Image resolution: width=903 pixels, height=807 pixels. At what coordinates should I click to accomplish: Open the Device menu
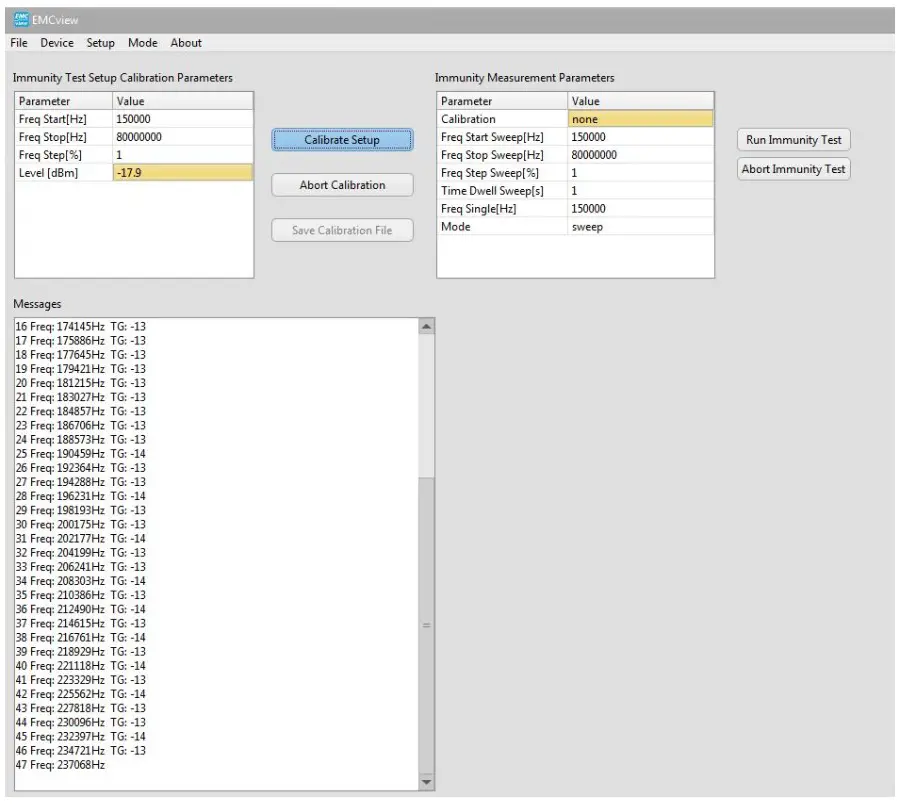56,43
